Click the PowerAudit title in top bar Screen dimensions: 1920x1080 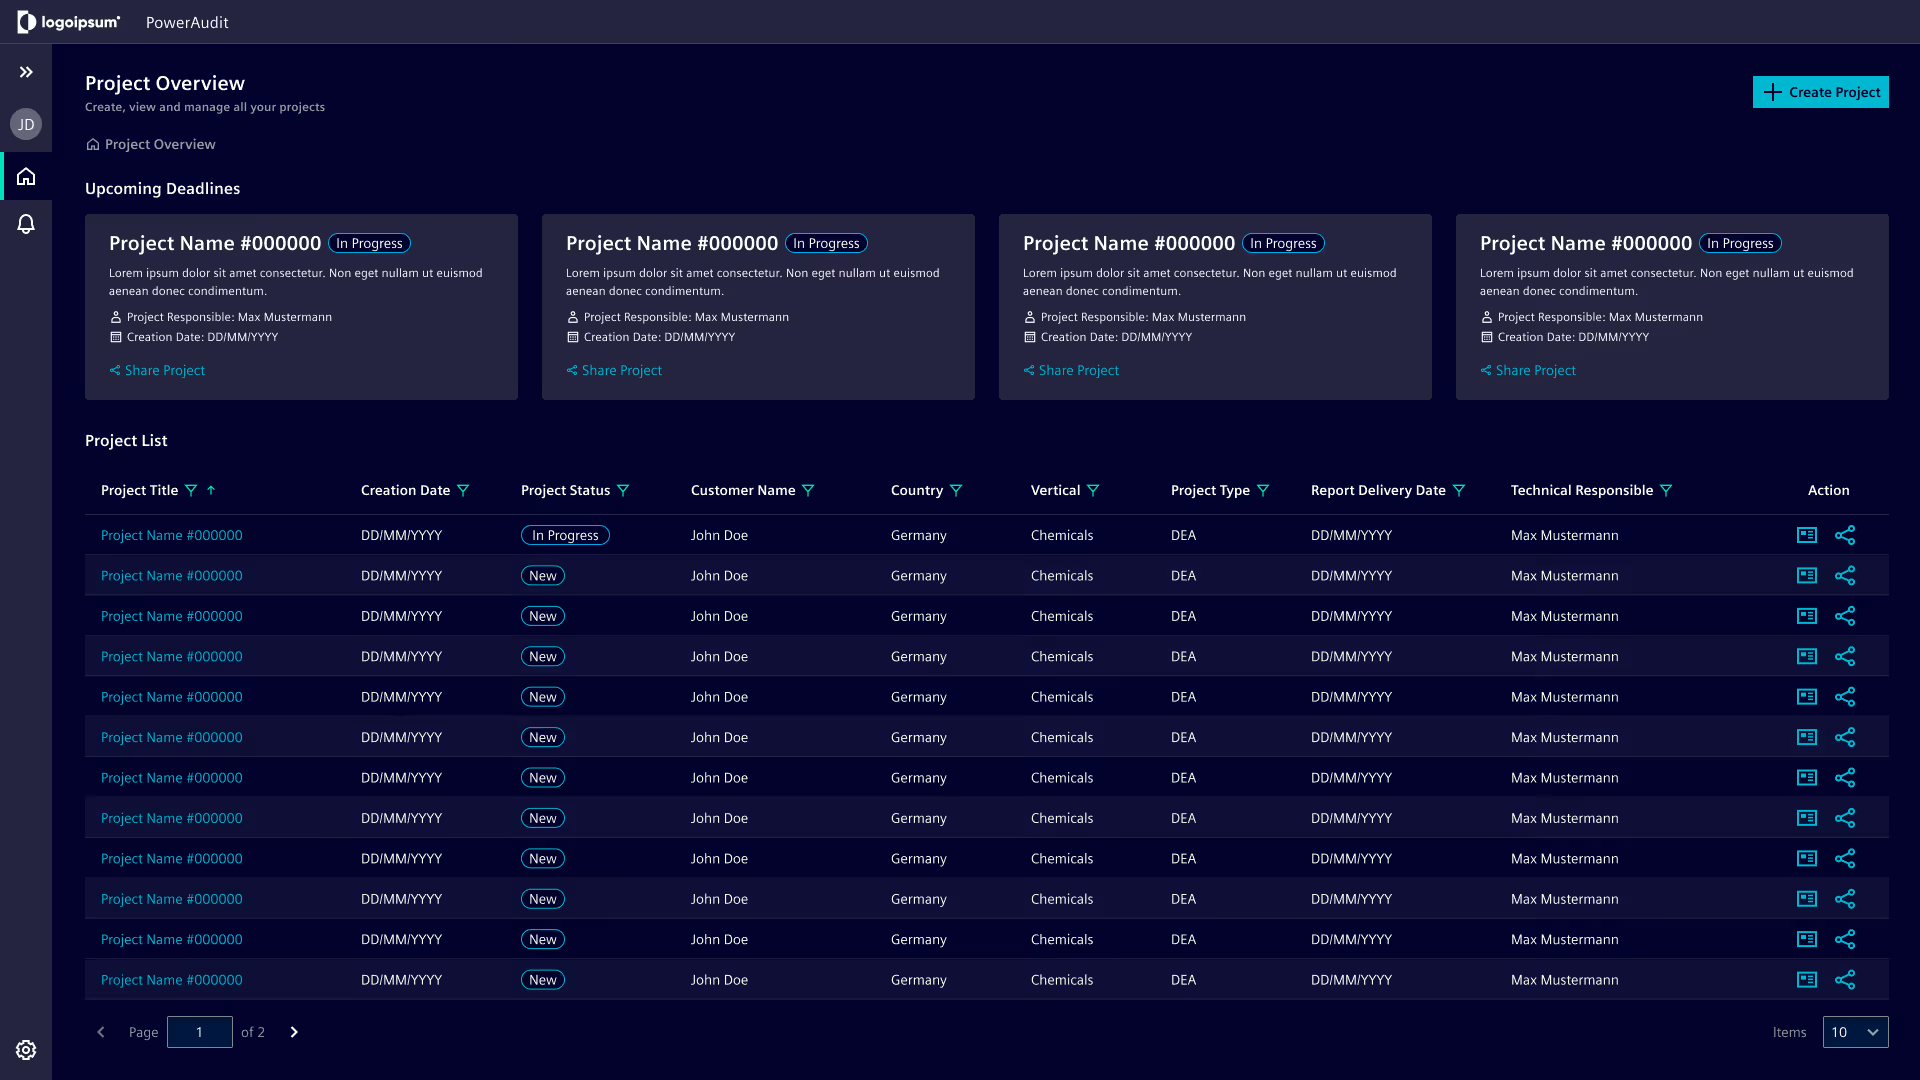187,22
